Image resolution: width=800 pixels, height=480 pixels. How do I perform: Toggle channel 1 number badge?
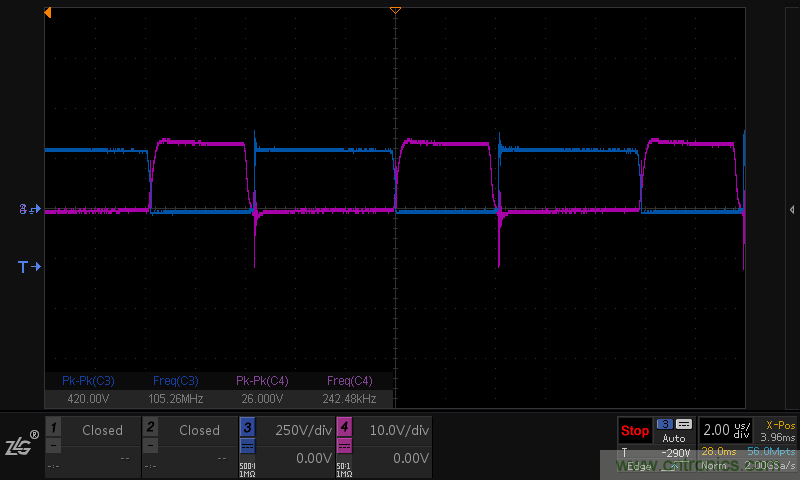click(53, 428)
